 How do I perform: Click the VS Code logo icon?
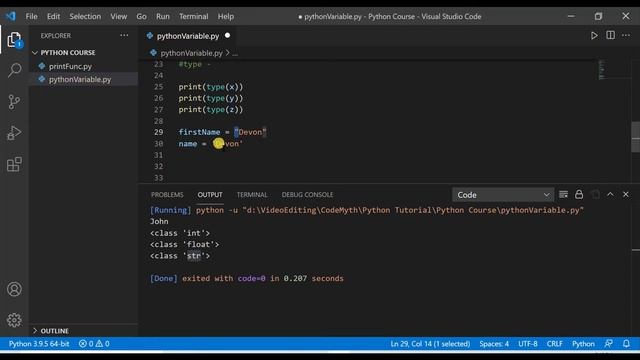(x=11, y=16)
